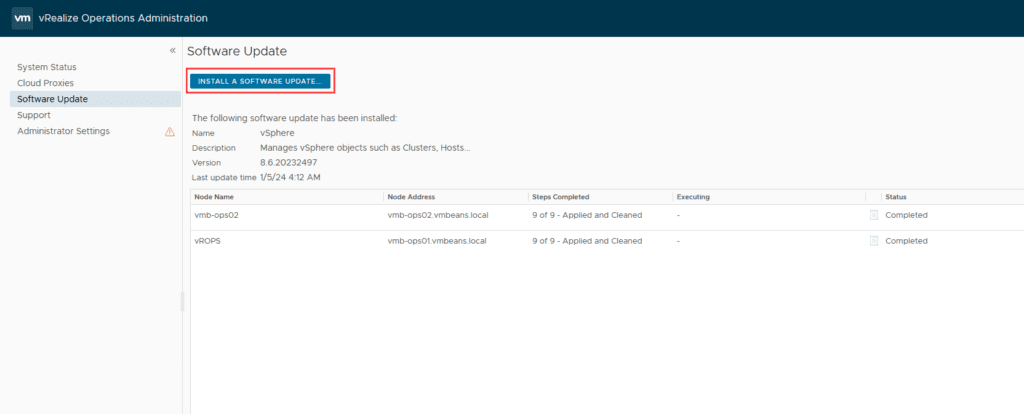Click vRealize Operations Administration title

click(123, 18)
